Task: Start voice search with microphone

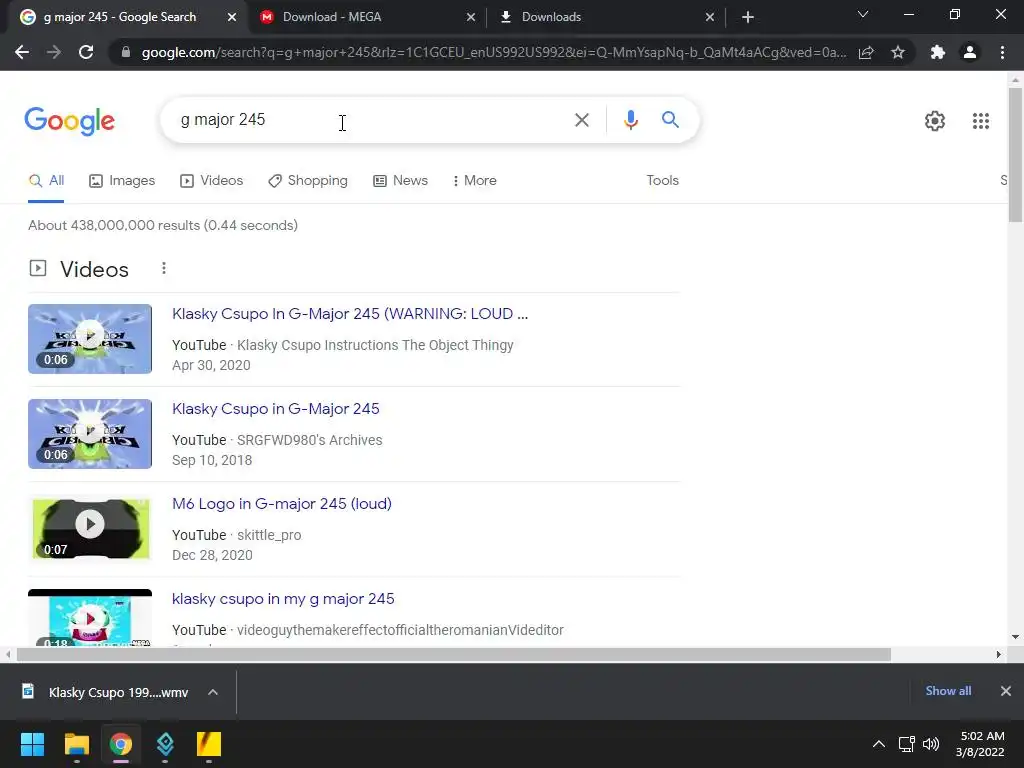Action: point(630,120)
